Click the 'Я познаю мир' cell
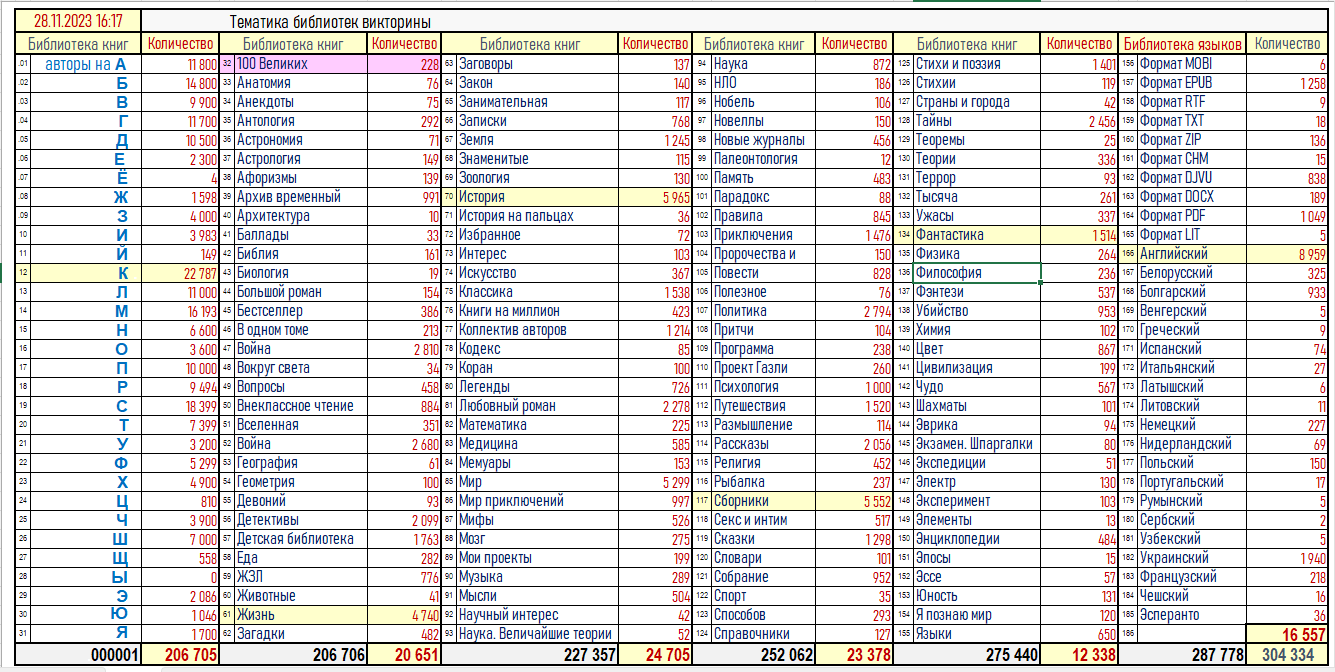This screenshot has width=1335, height=672. click(x=976, y=615)
